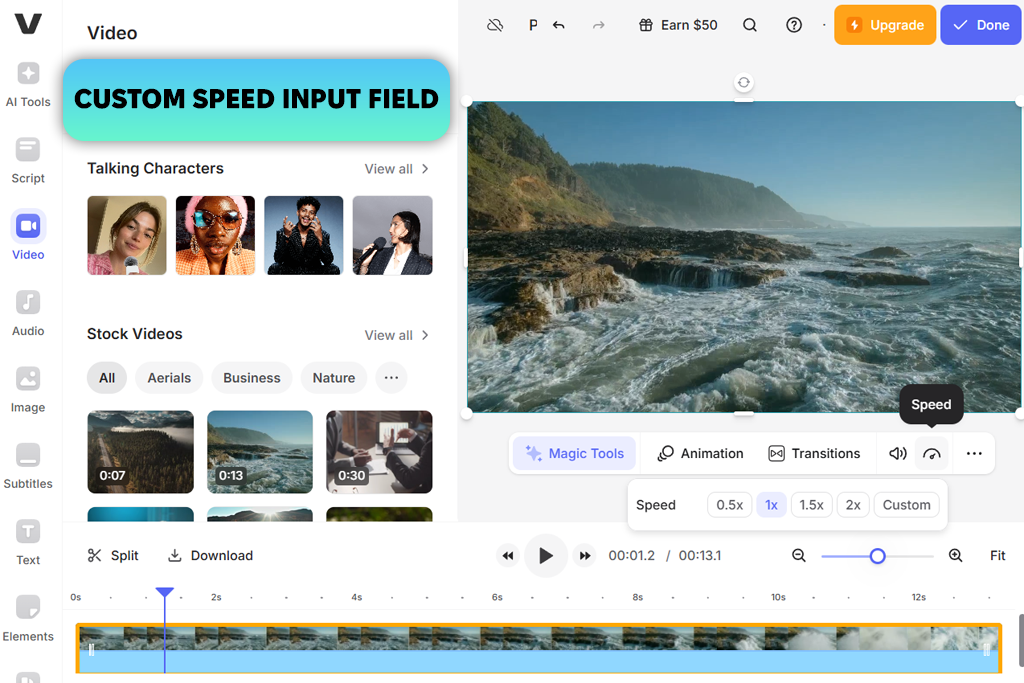
Task: Choose the 0:30 business meeting stock video
Action: [x=379, y=452]
